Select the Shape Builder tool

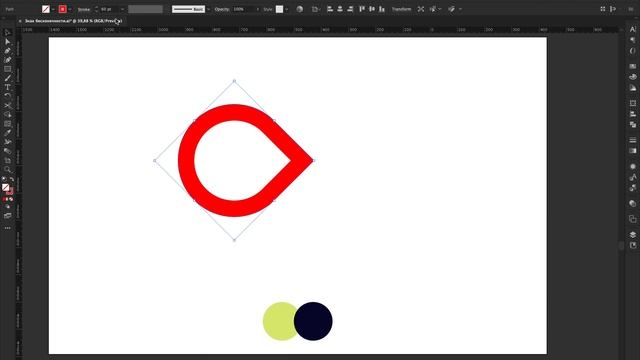(x=7, y=114)
